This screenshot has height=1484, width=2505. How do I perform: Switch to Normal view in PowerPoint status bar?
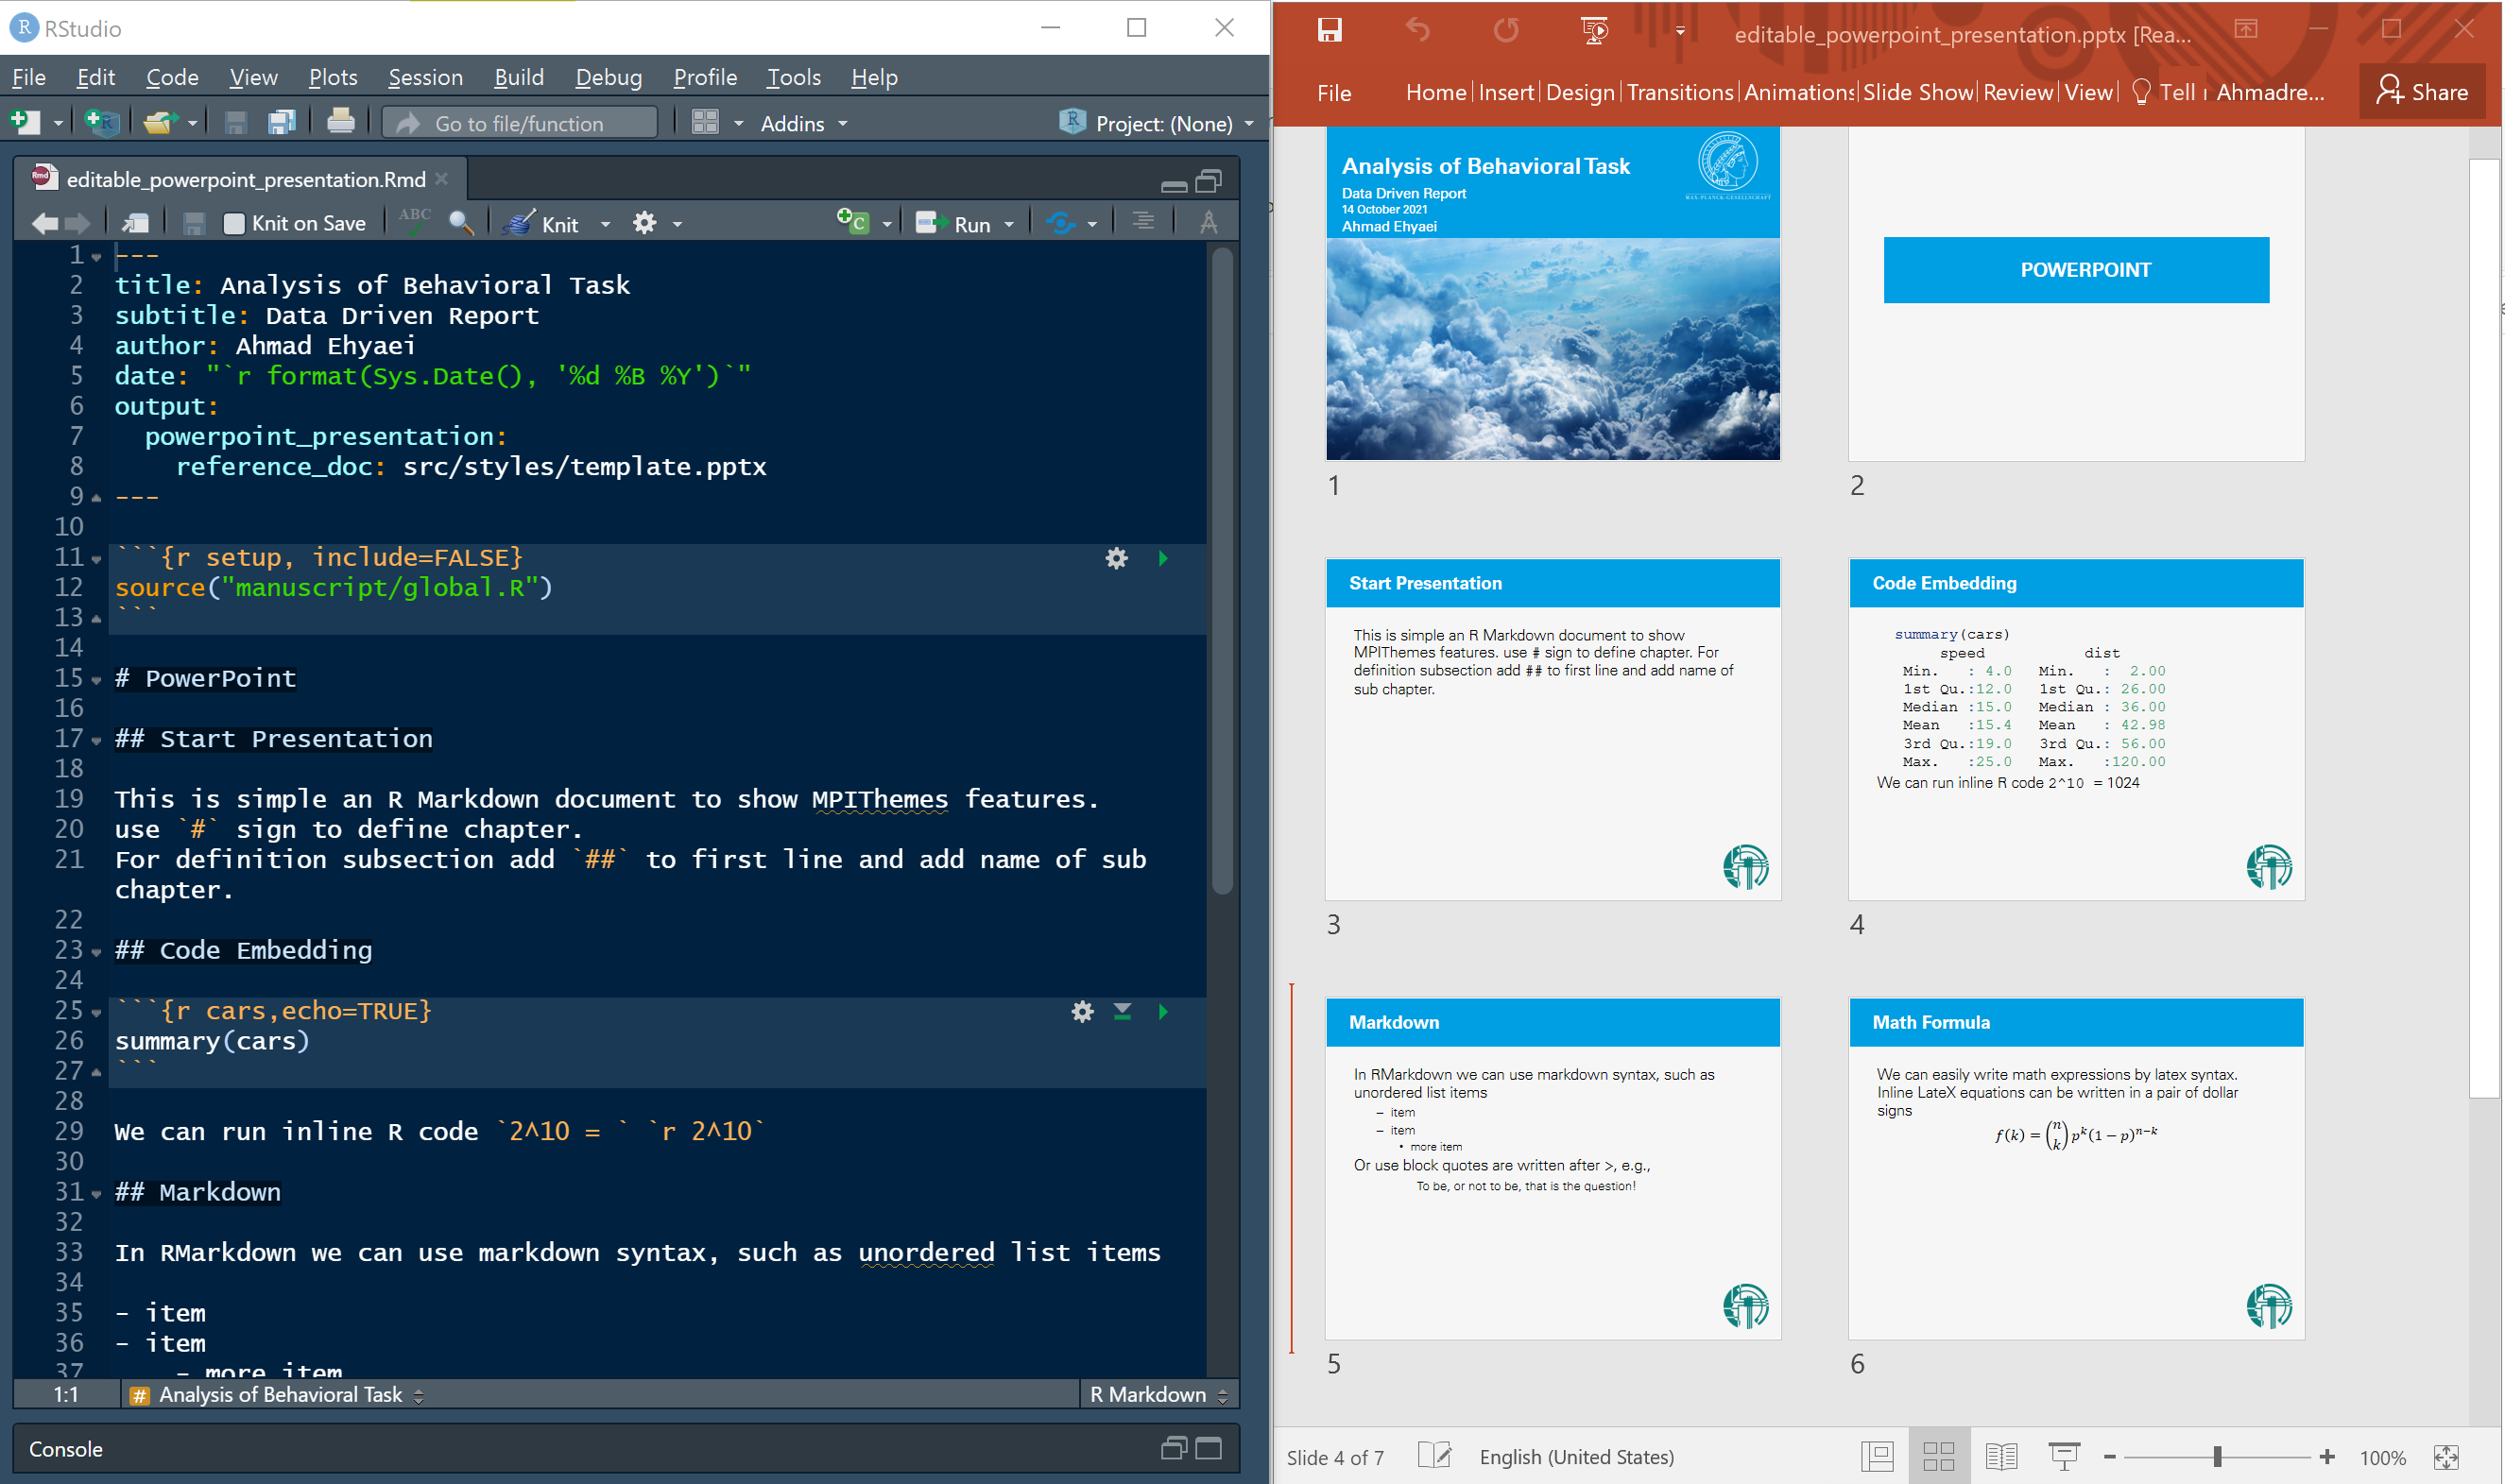coord(1878,1456)
